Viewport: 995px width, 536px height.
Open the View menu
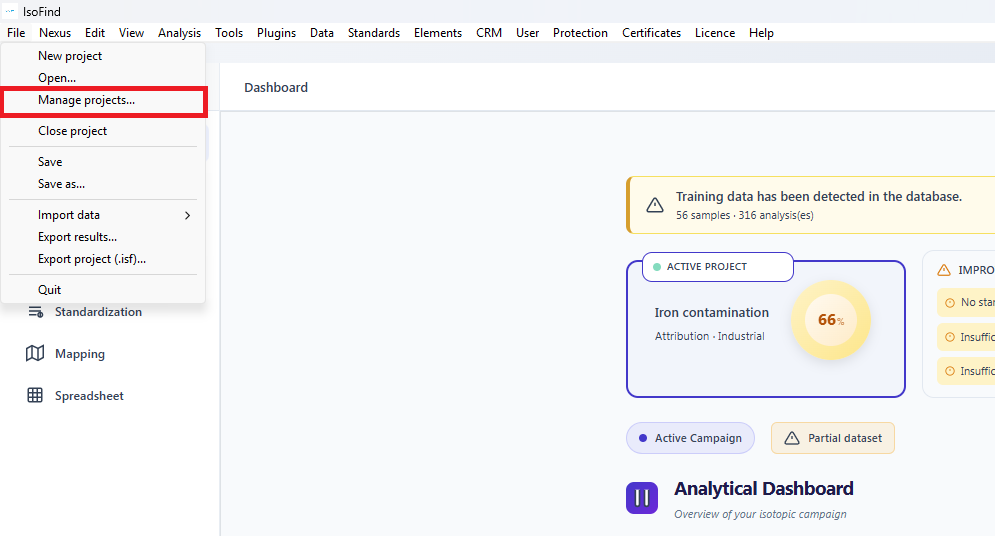click(x=131, y=33)
